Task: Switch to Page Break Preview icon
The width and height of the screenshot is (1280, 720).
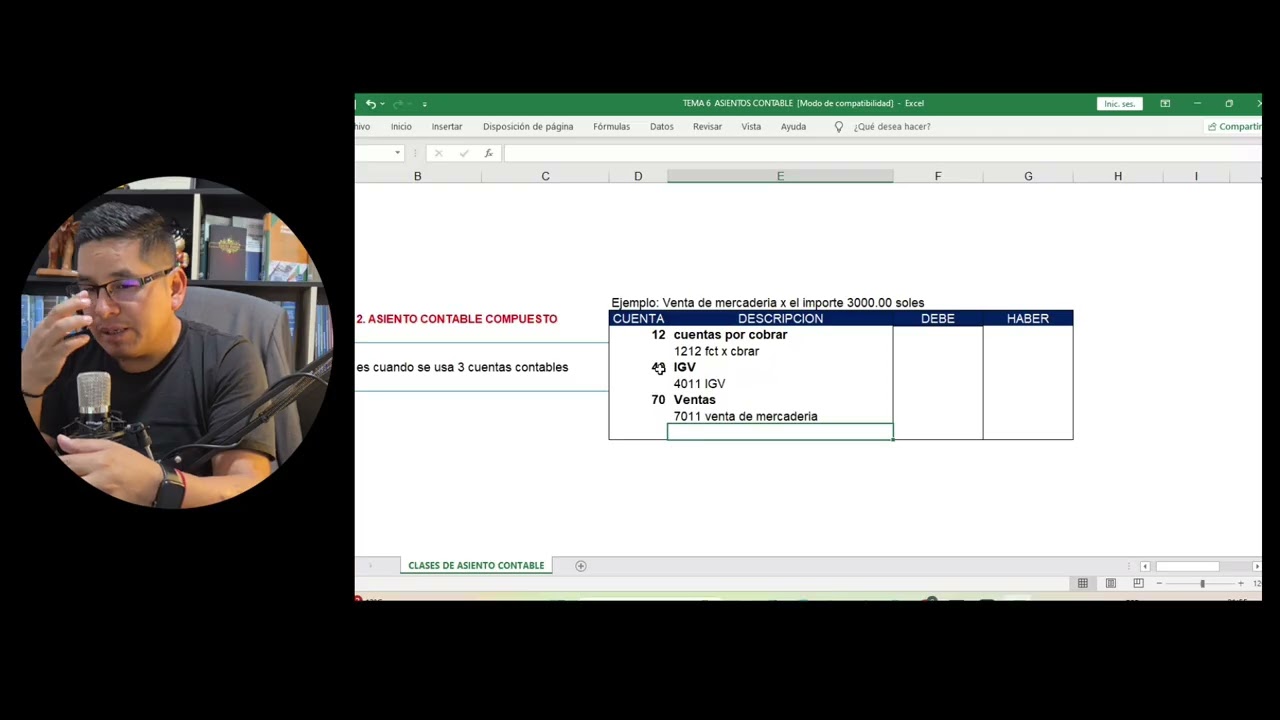Action: tap(1138, 583)
